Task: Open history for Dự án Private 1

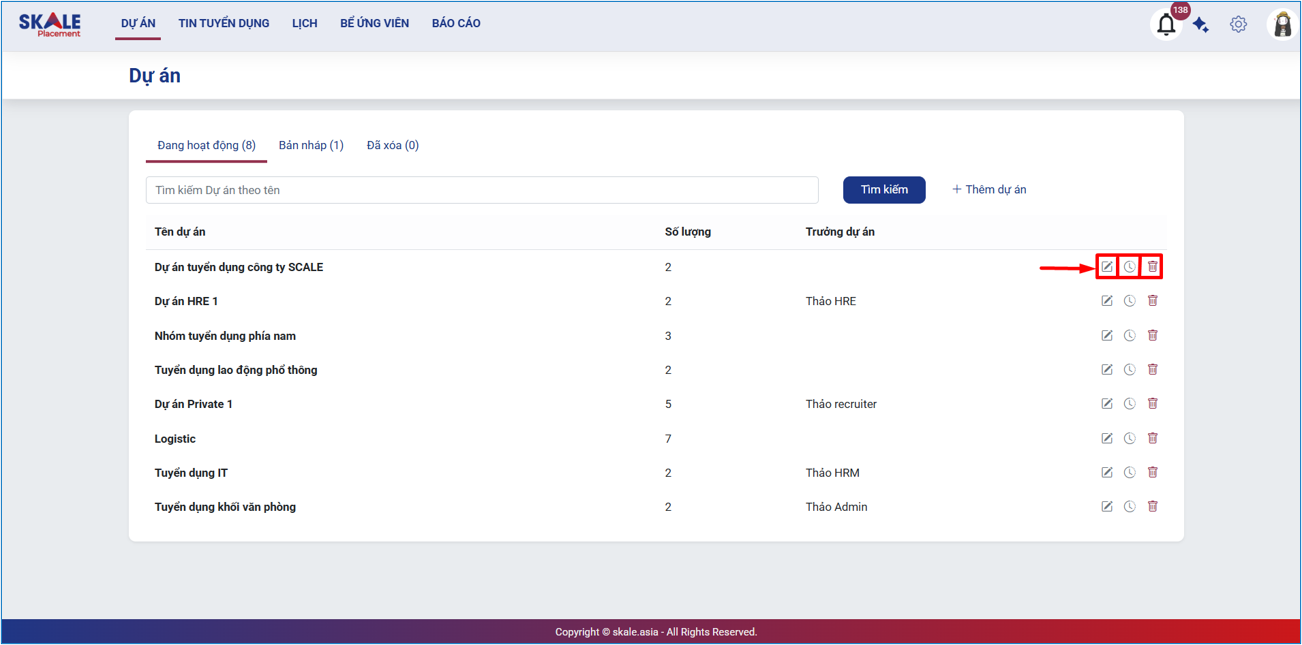Action: [1129, 404]
